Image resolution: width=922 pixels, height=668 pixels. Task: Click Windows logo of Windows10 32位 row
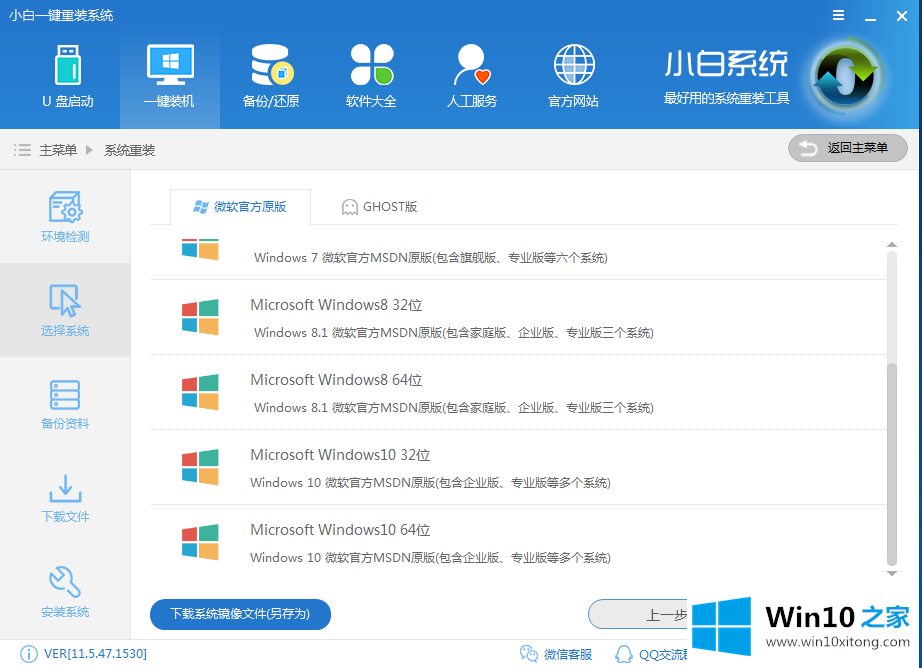(200, 467)
